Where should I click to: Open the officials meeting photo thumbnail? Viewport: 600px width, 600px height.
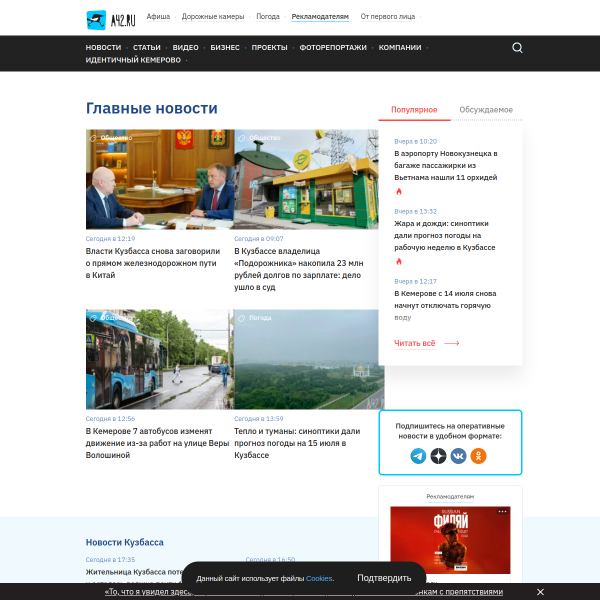[x=160, y=179]
